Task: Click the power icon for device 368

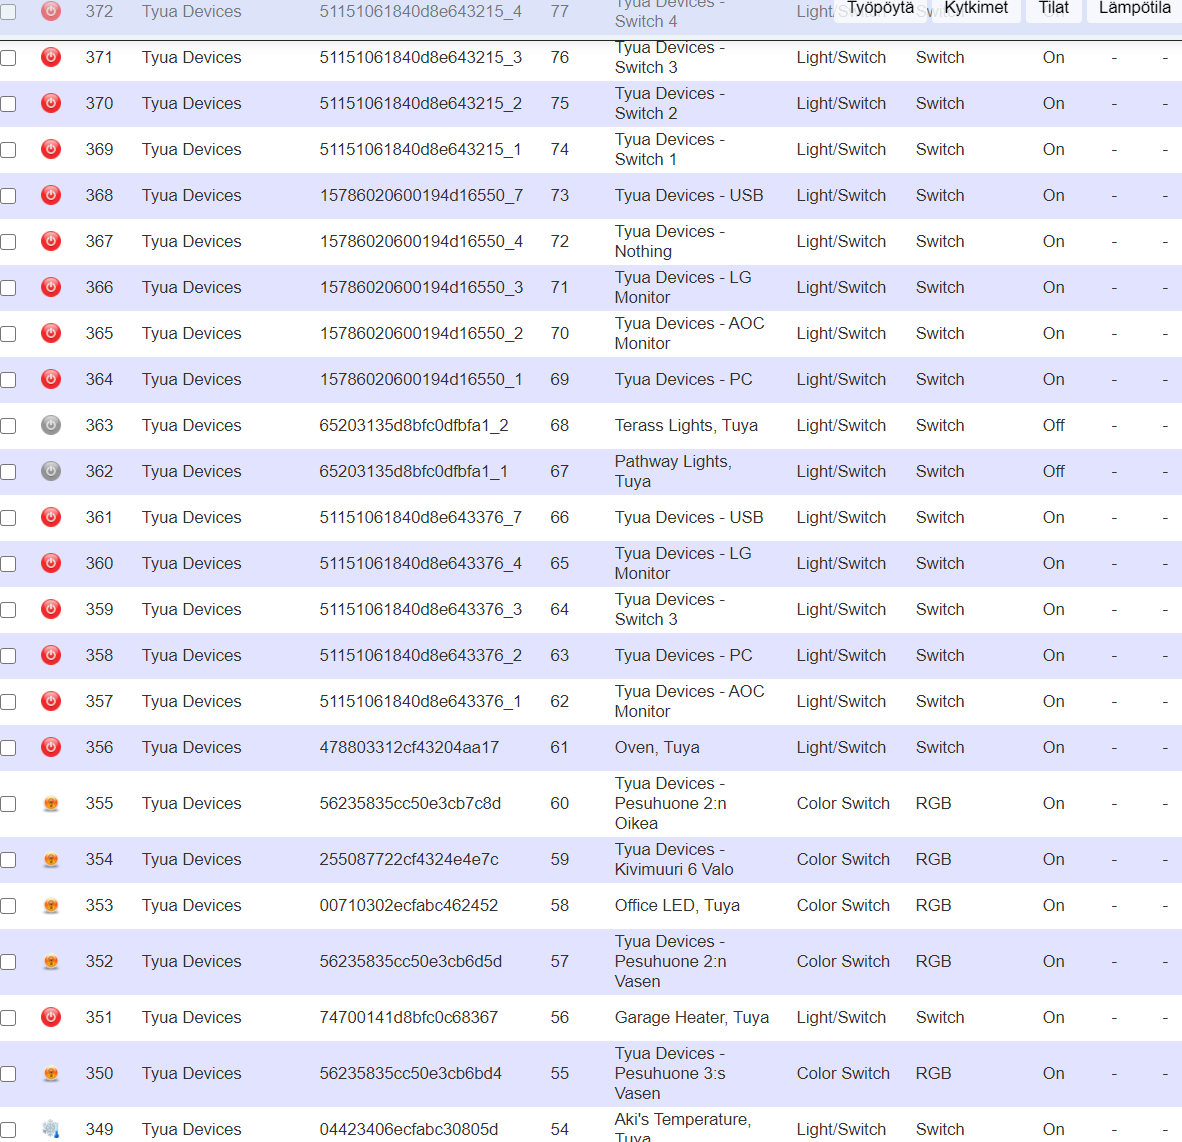Action: coord(51,195)
